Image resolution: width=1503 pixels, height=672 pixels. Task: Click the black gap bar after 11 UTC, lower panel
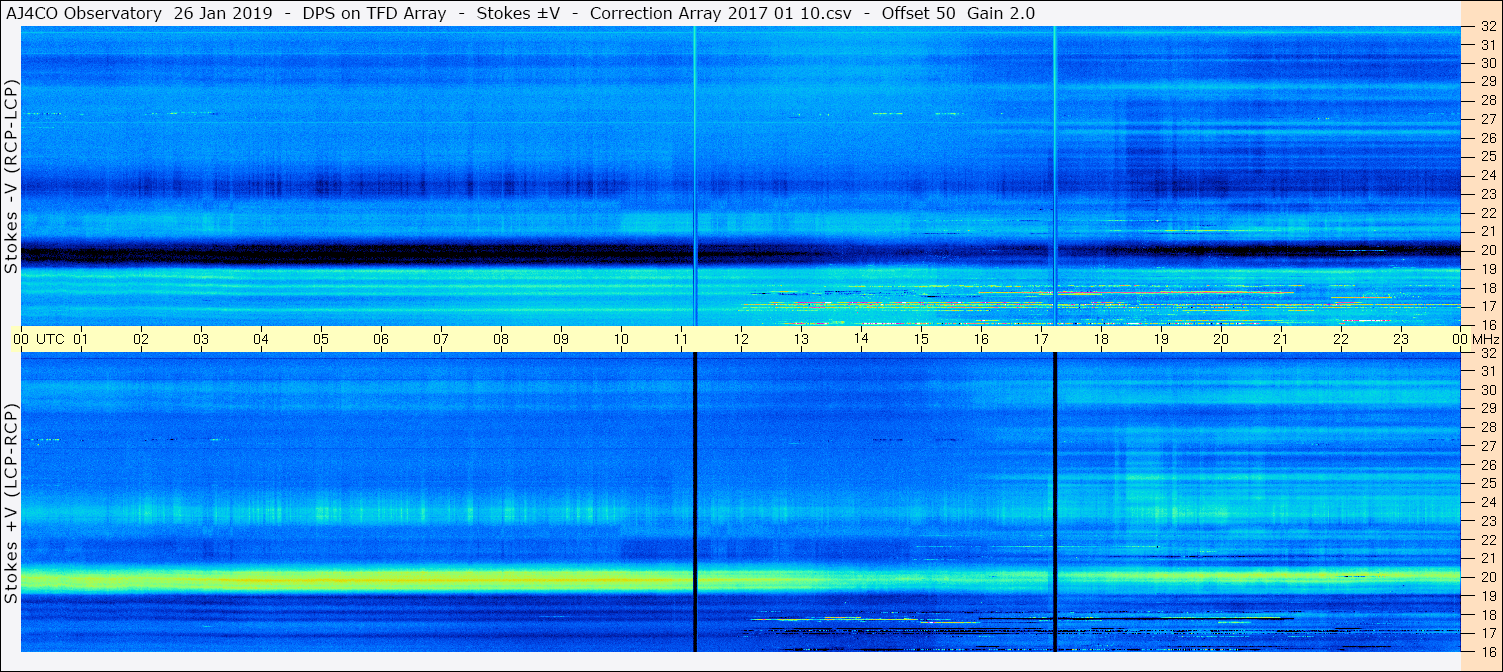[694, 503]
